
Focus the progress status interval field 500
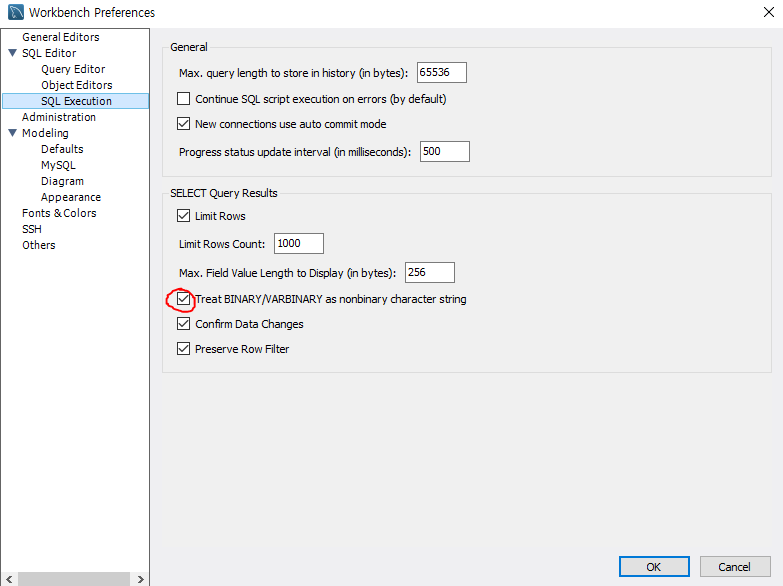444,151
